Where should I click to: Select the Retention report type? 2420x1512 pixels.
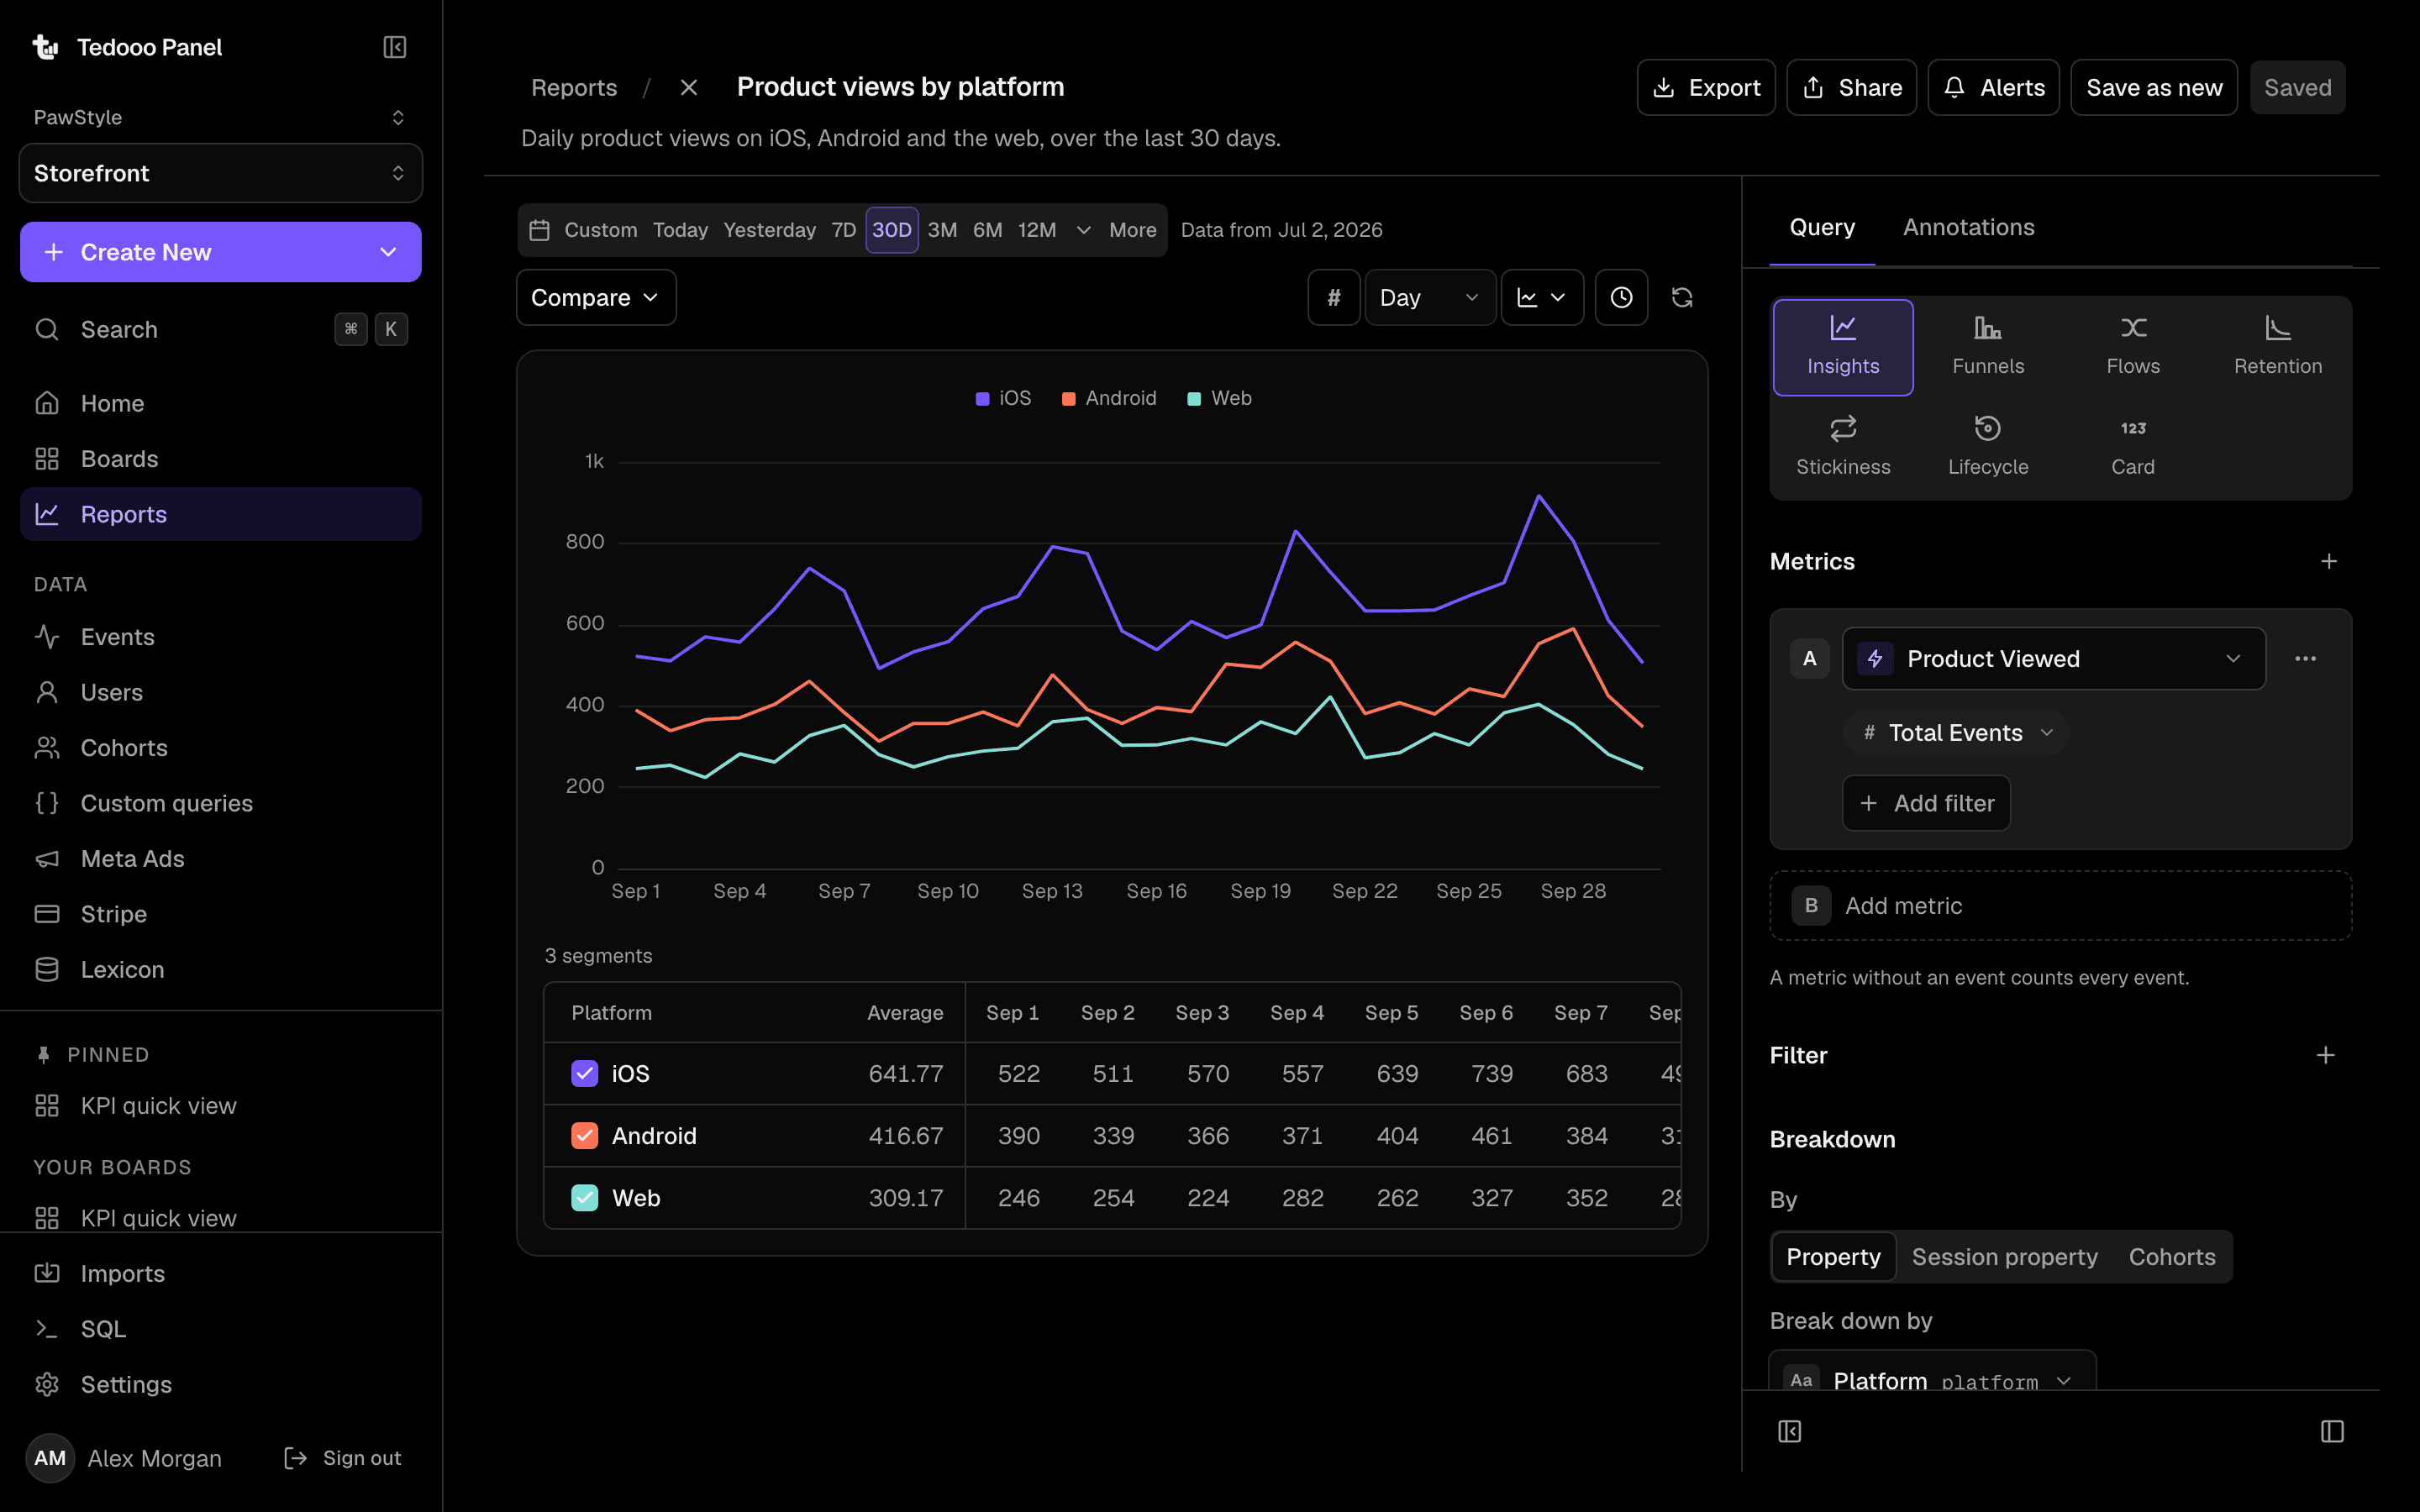point(2278,347)
